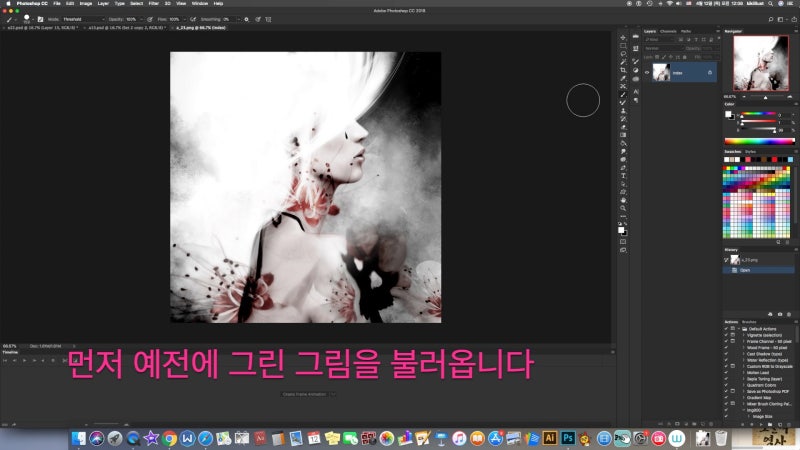Toggle visibility of the Index layer
800x450 pixels.
[647, 73]
